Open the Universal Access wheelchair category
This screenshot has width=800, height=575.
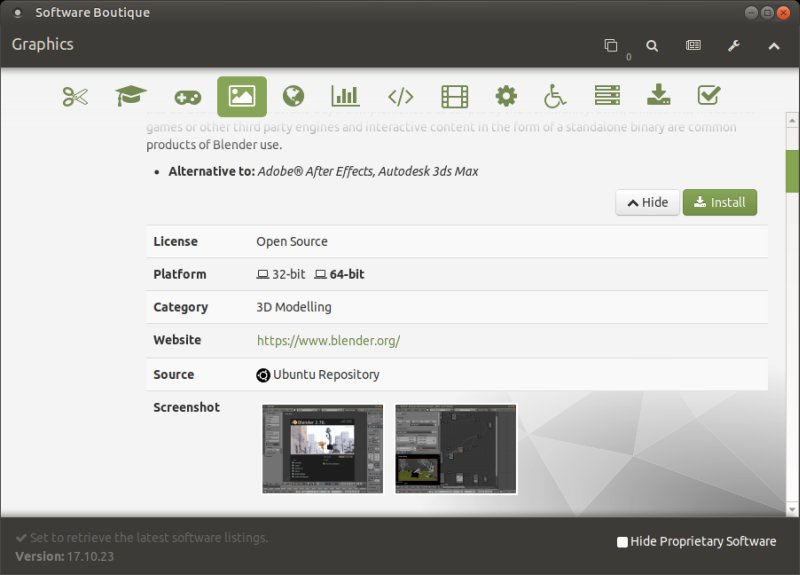[555, 96]
